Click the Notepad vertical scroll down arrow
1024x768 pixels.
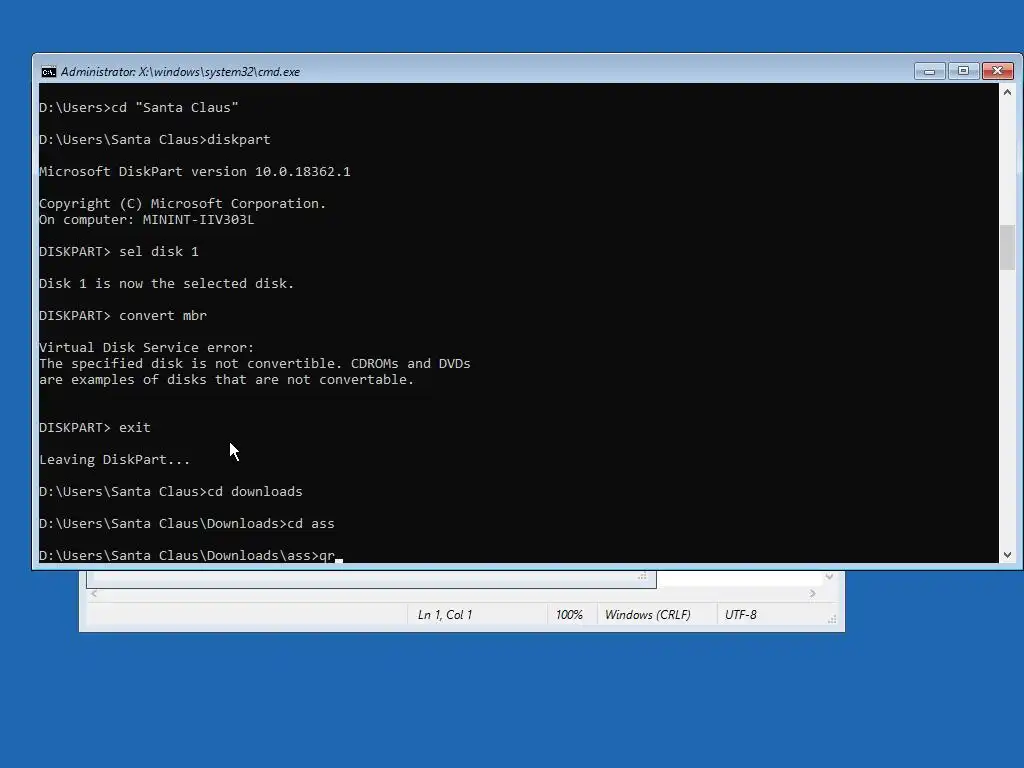pos(829,577)
